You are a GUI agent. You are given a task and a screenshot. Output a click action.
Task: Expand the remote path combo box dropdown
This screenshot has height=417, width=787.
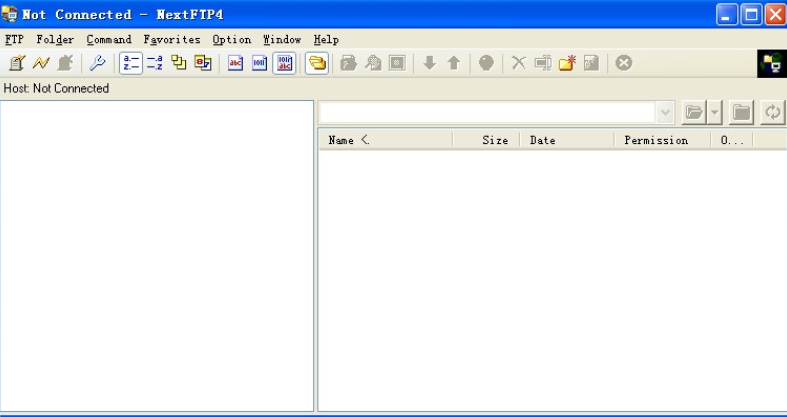(x=666, y=113)
